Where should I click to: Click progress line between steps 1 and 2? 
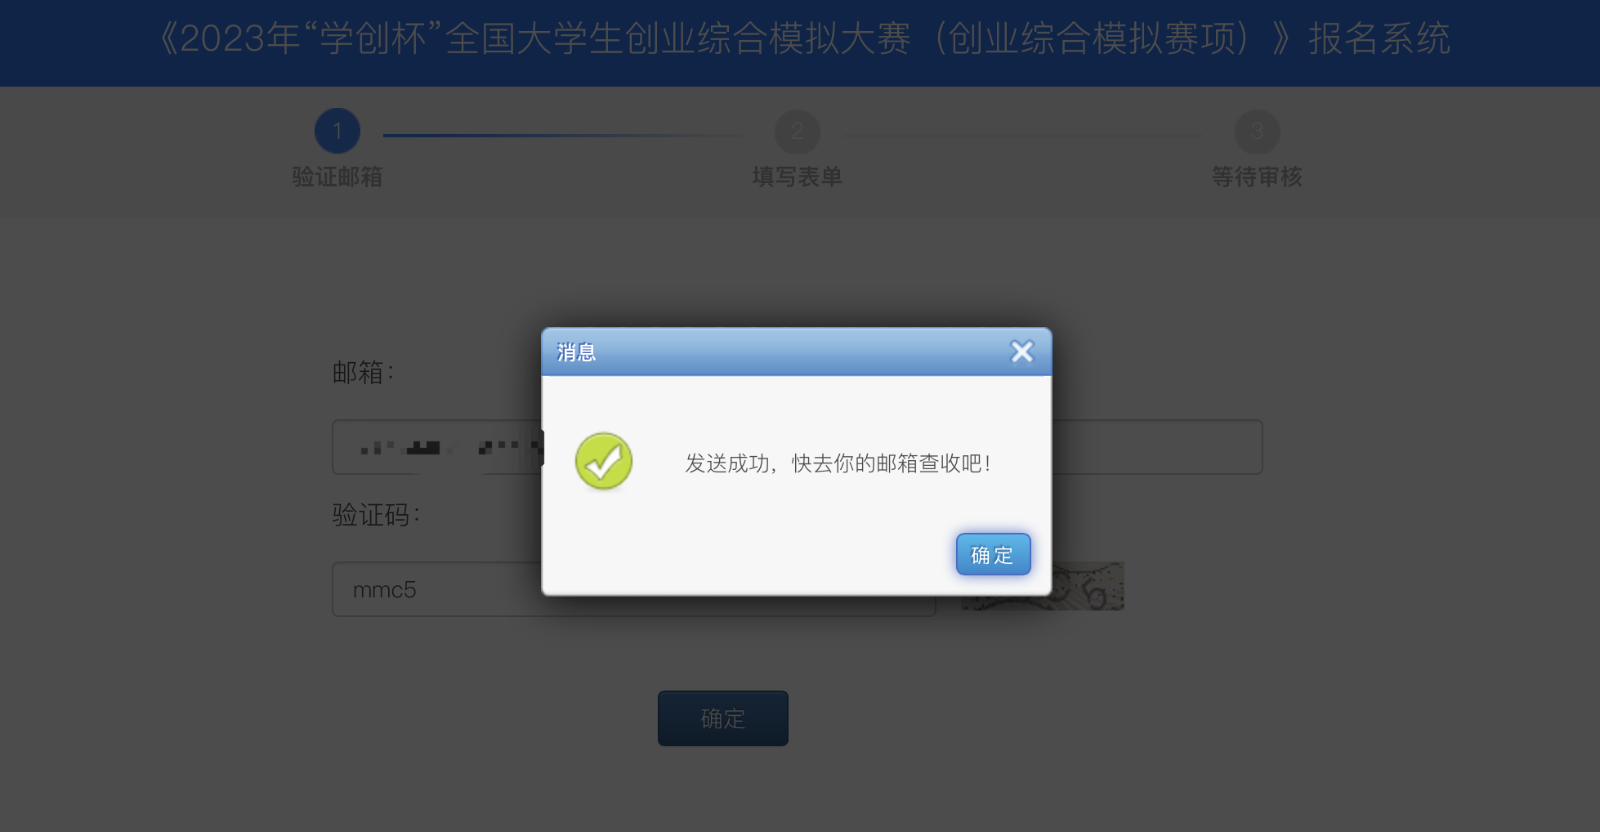(563, 135)
